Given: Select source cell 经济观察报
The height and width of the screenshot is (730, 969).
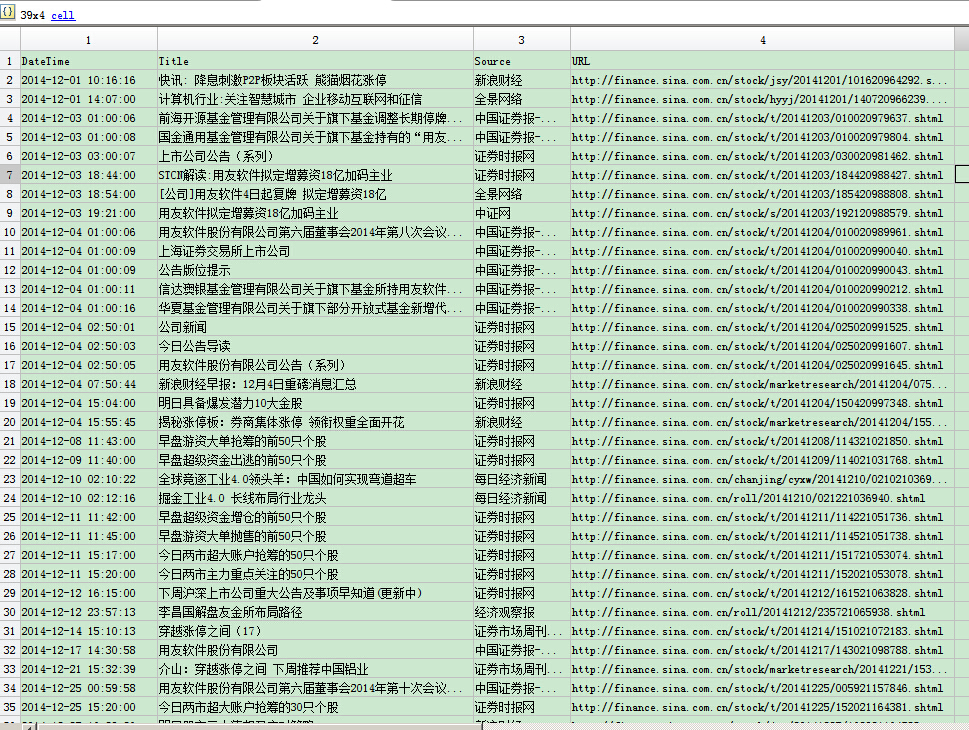Looking at the screenshot, I should tap(522, 613).
